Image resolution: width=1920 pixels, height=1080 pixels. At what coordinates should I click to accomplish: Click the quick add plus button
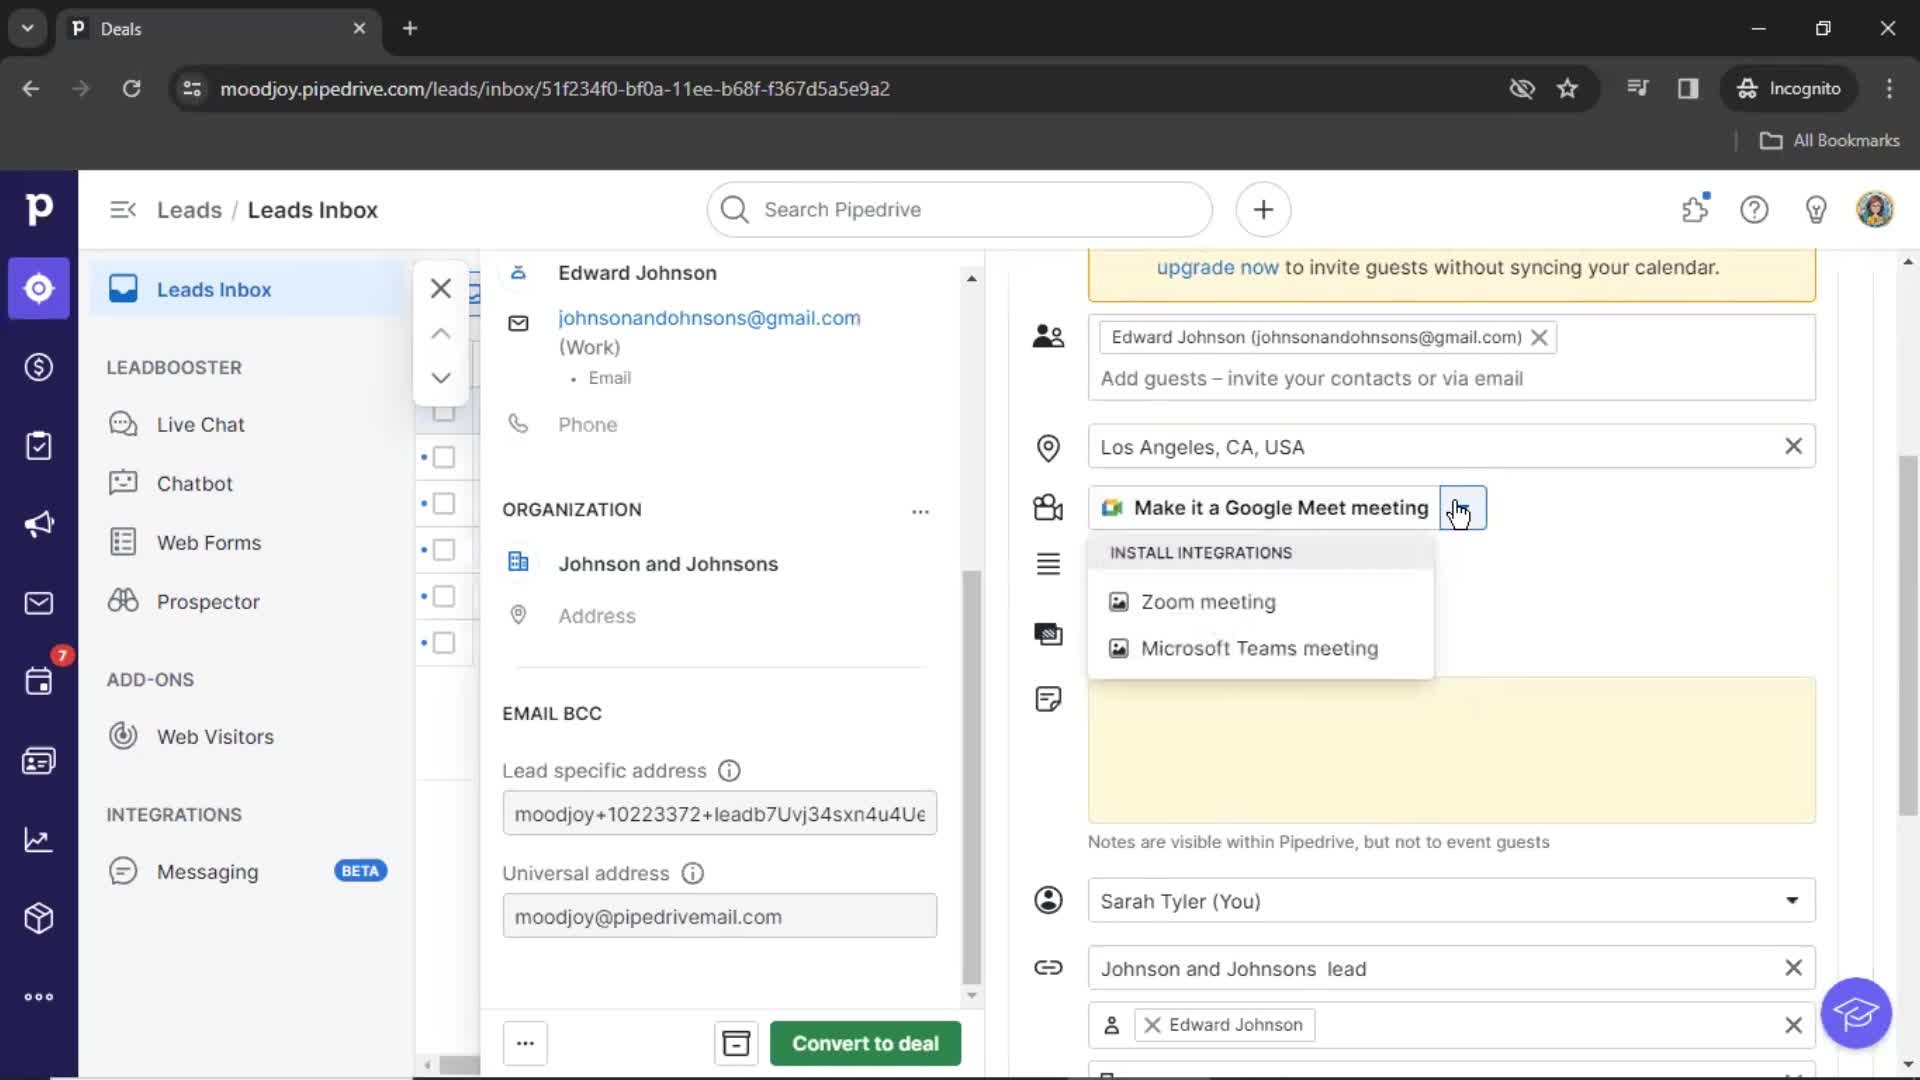click(1263, 210)
